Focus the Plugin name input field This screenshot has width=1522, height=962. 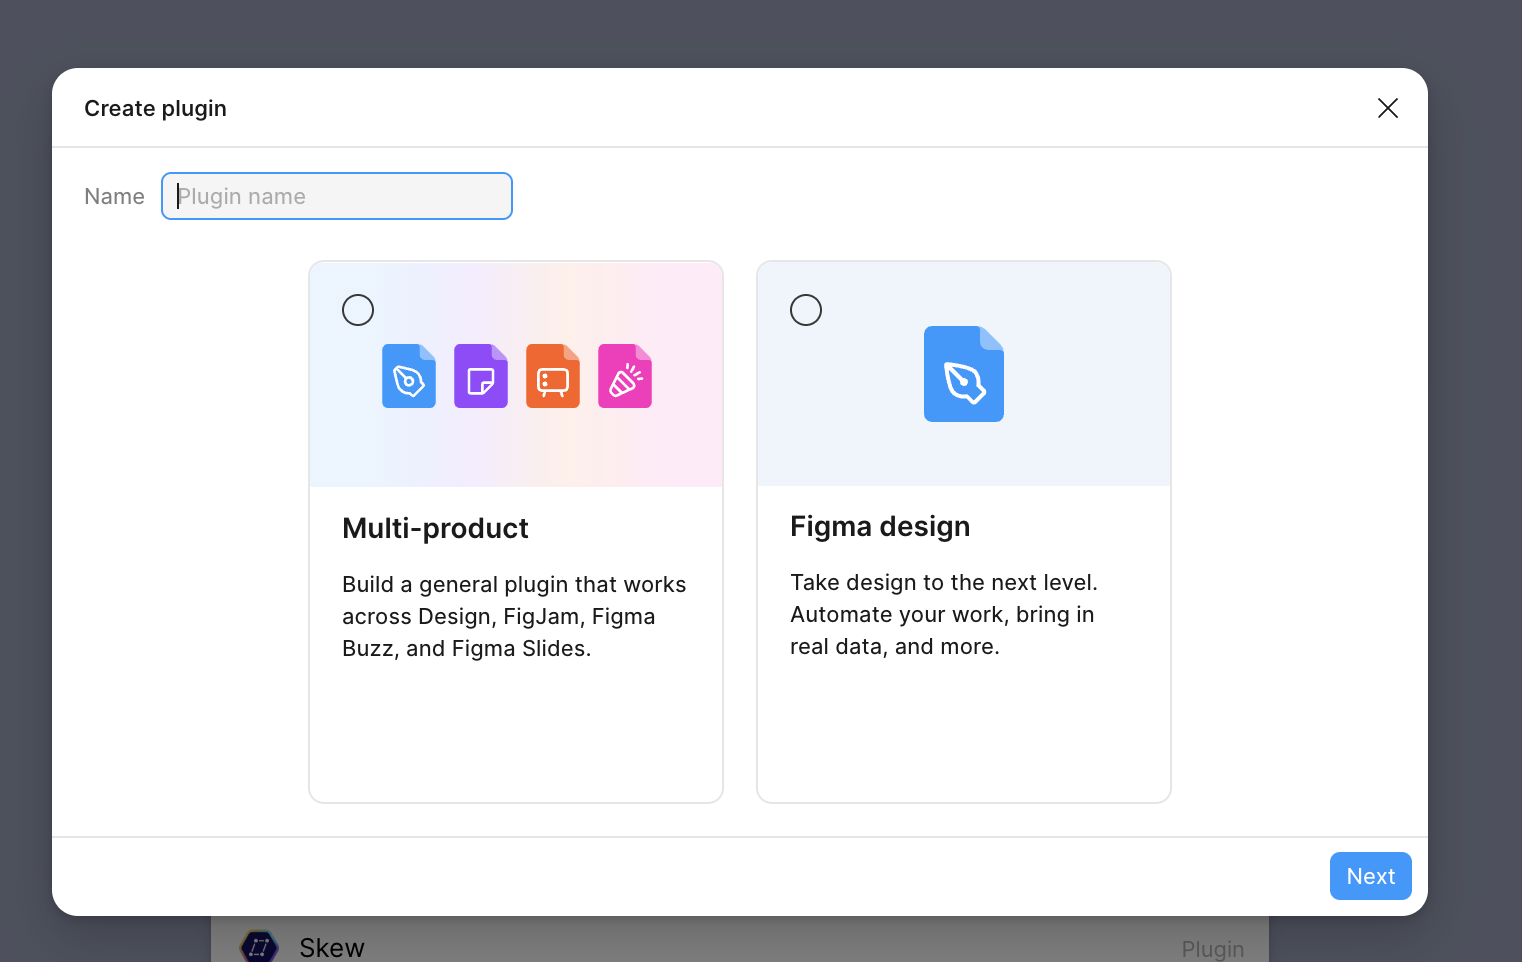337,196
